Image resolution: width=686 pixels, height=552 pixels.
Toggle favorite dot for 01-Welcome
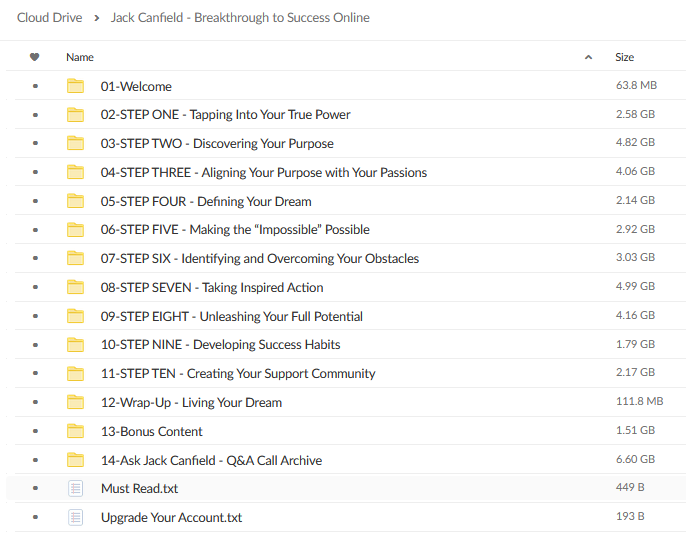[x=35, y=86]
